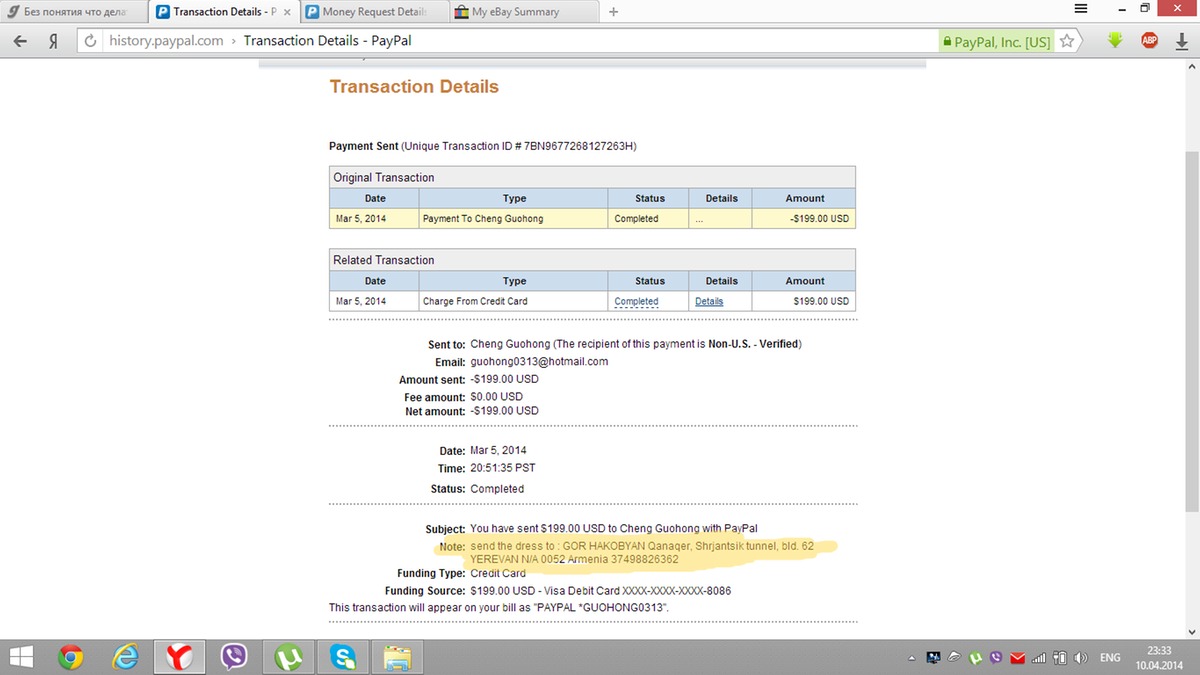Click the Yandex 'Я' home button
This screenshot has width=1200, height=675.
(x=53, y=42)
